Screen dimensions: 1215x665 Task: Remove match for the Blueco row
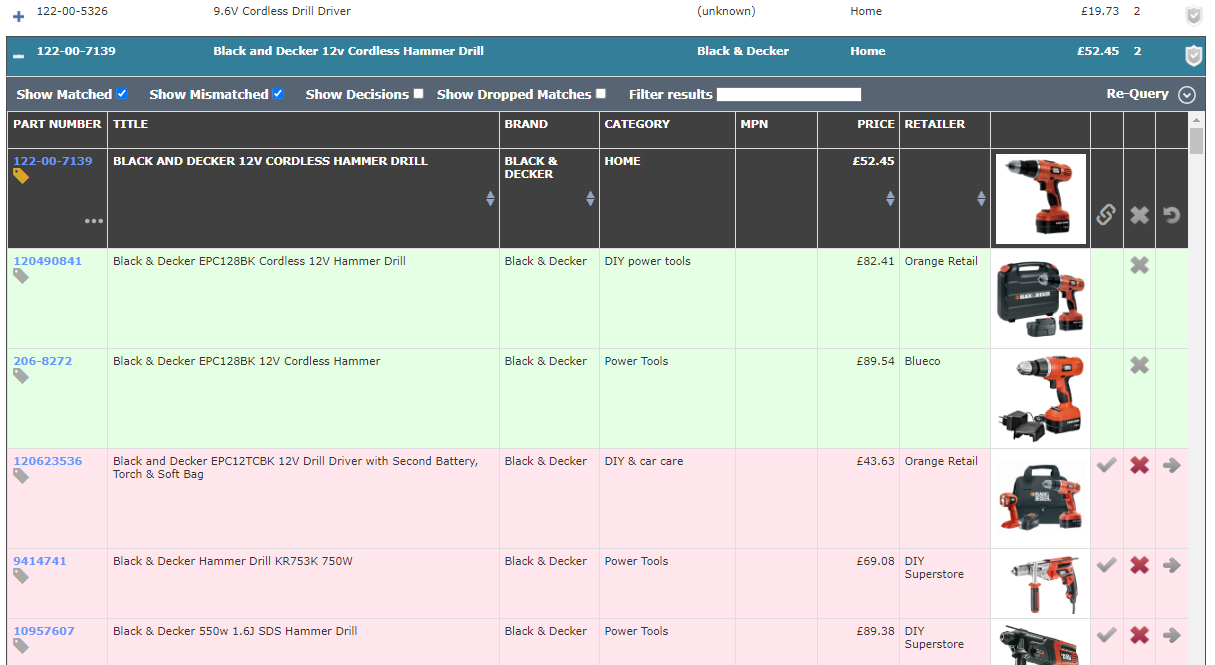pos(1139,365)
